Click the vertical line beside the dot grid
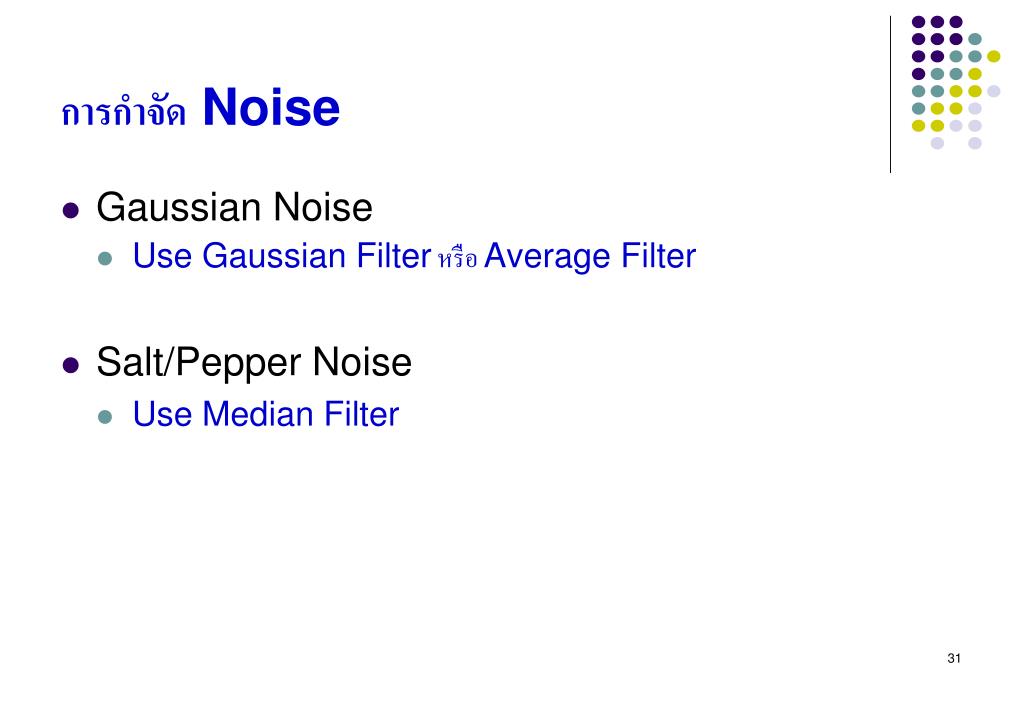 pos(891,95)
